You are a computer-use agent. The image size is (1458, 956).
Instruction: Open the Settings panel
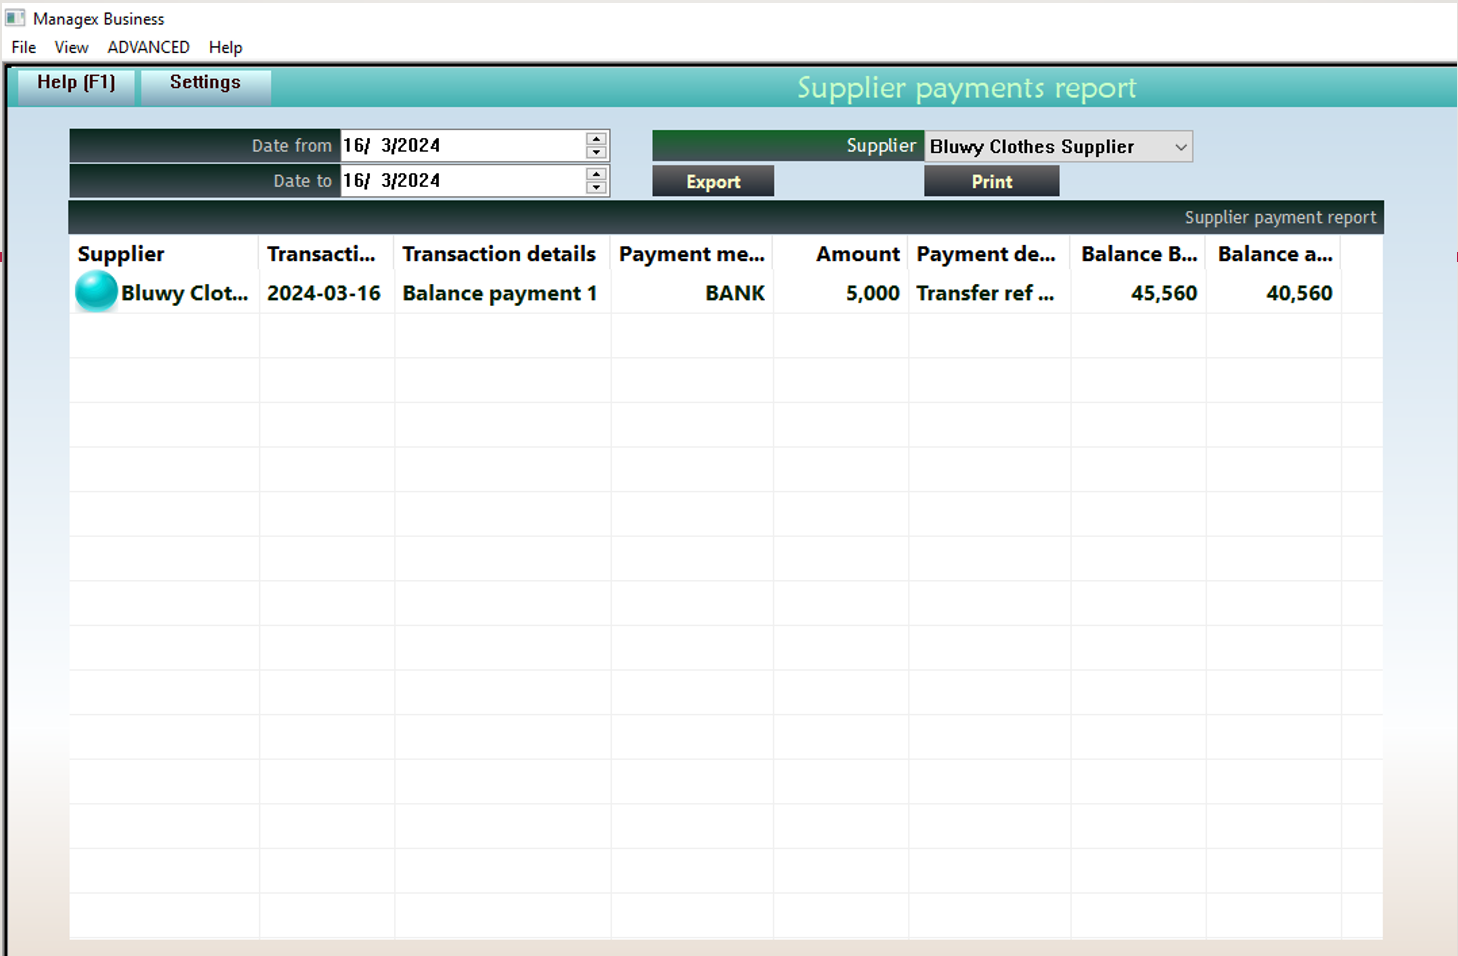(x=204, y=82)
